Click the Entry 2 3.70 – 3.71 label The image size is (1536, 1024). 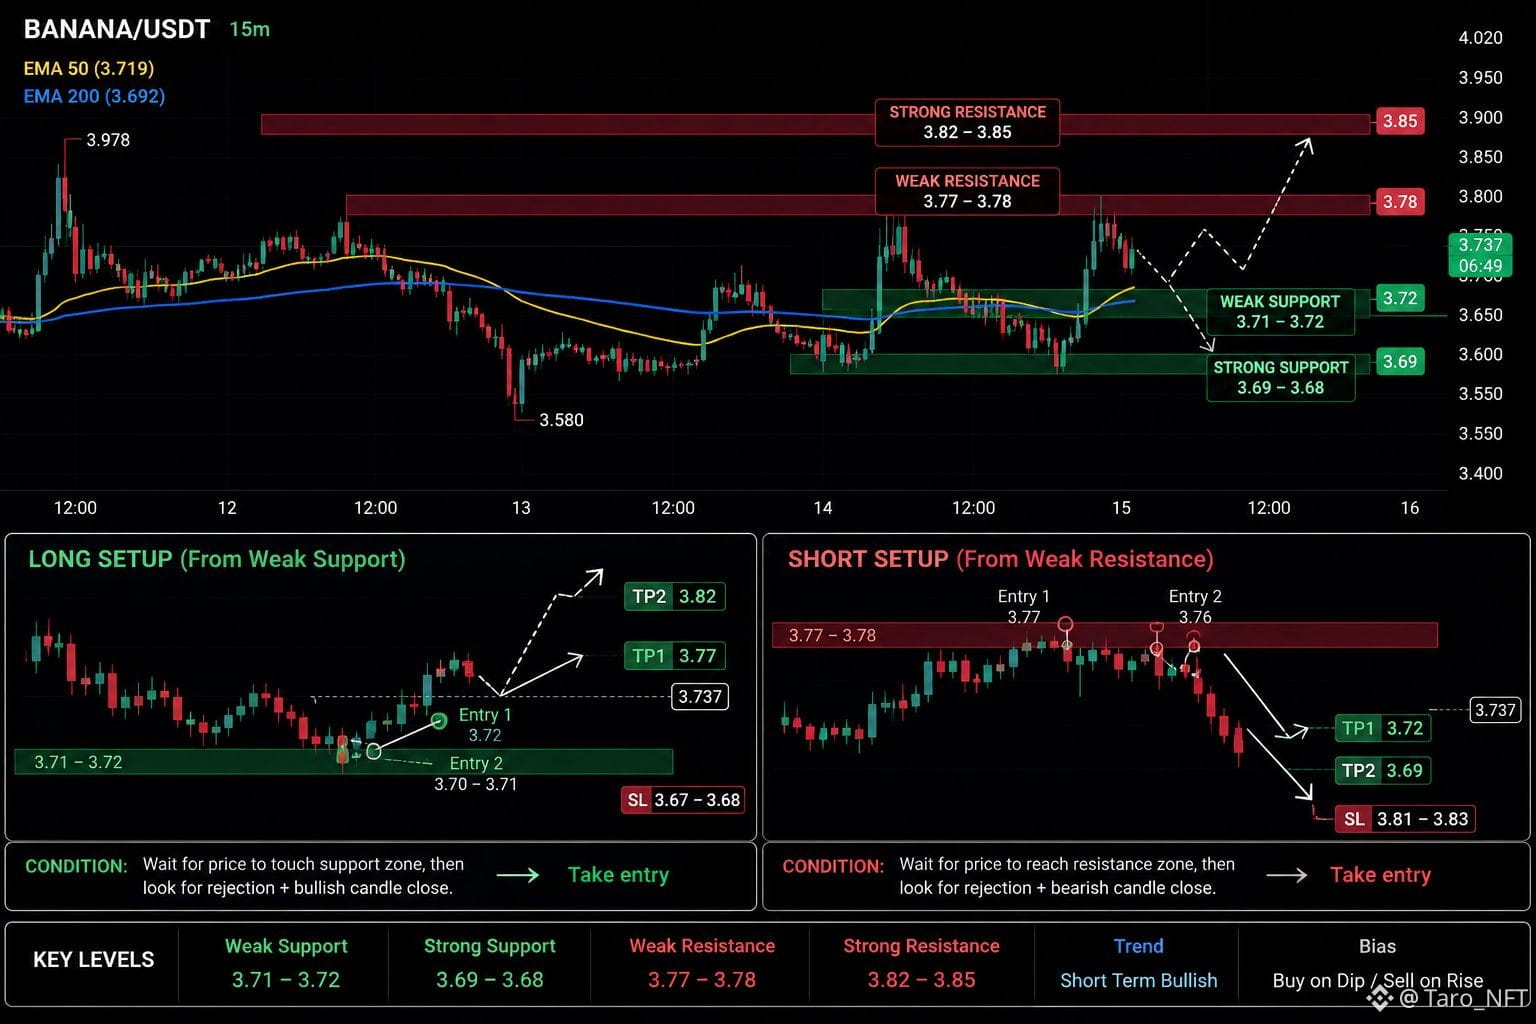[476, 774]
